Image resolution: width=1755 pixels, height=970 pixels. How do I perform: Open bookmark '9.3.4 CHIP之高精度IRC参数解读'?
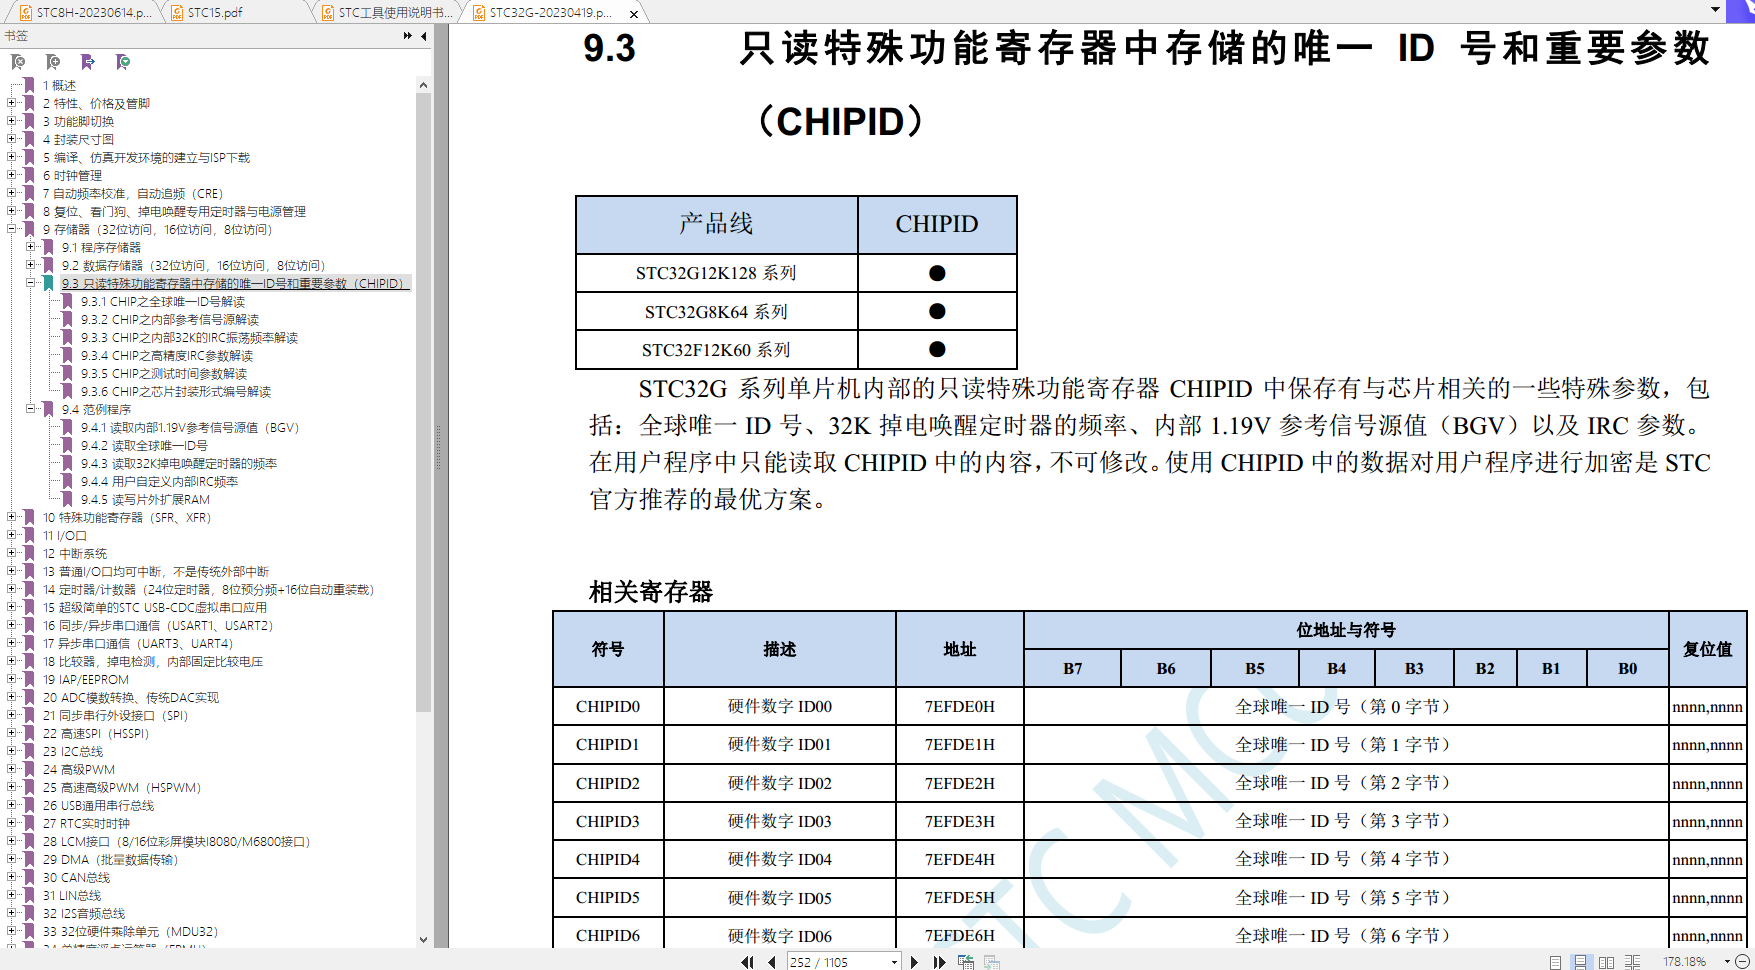point(167,355)
